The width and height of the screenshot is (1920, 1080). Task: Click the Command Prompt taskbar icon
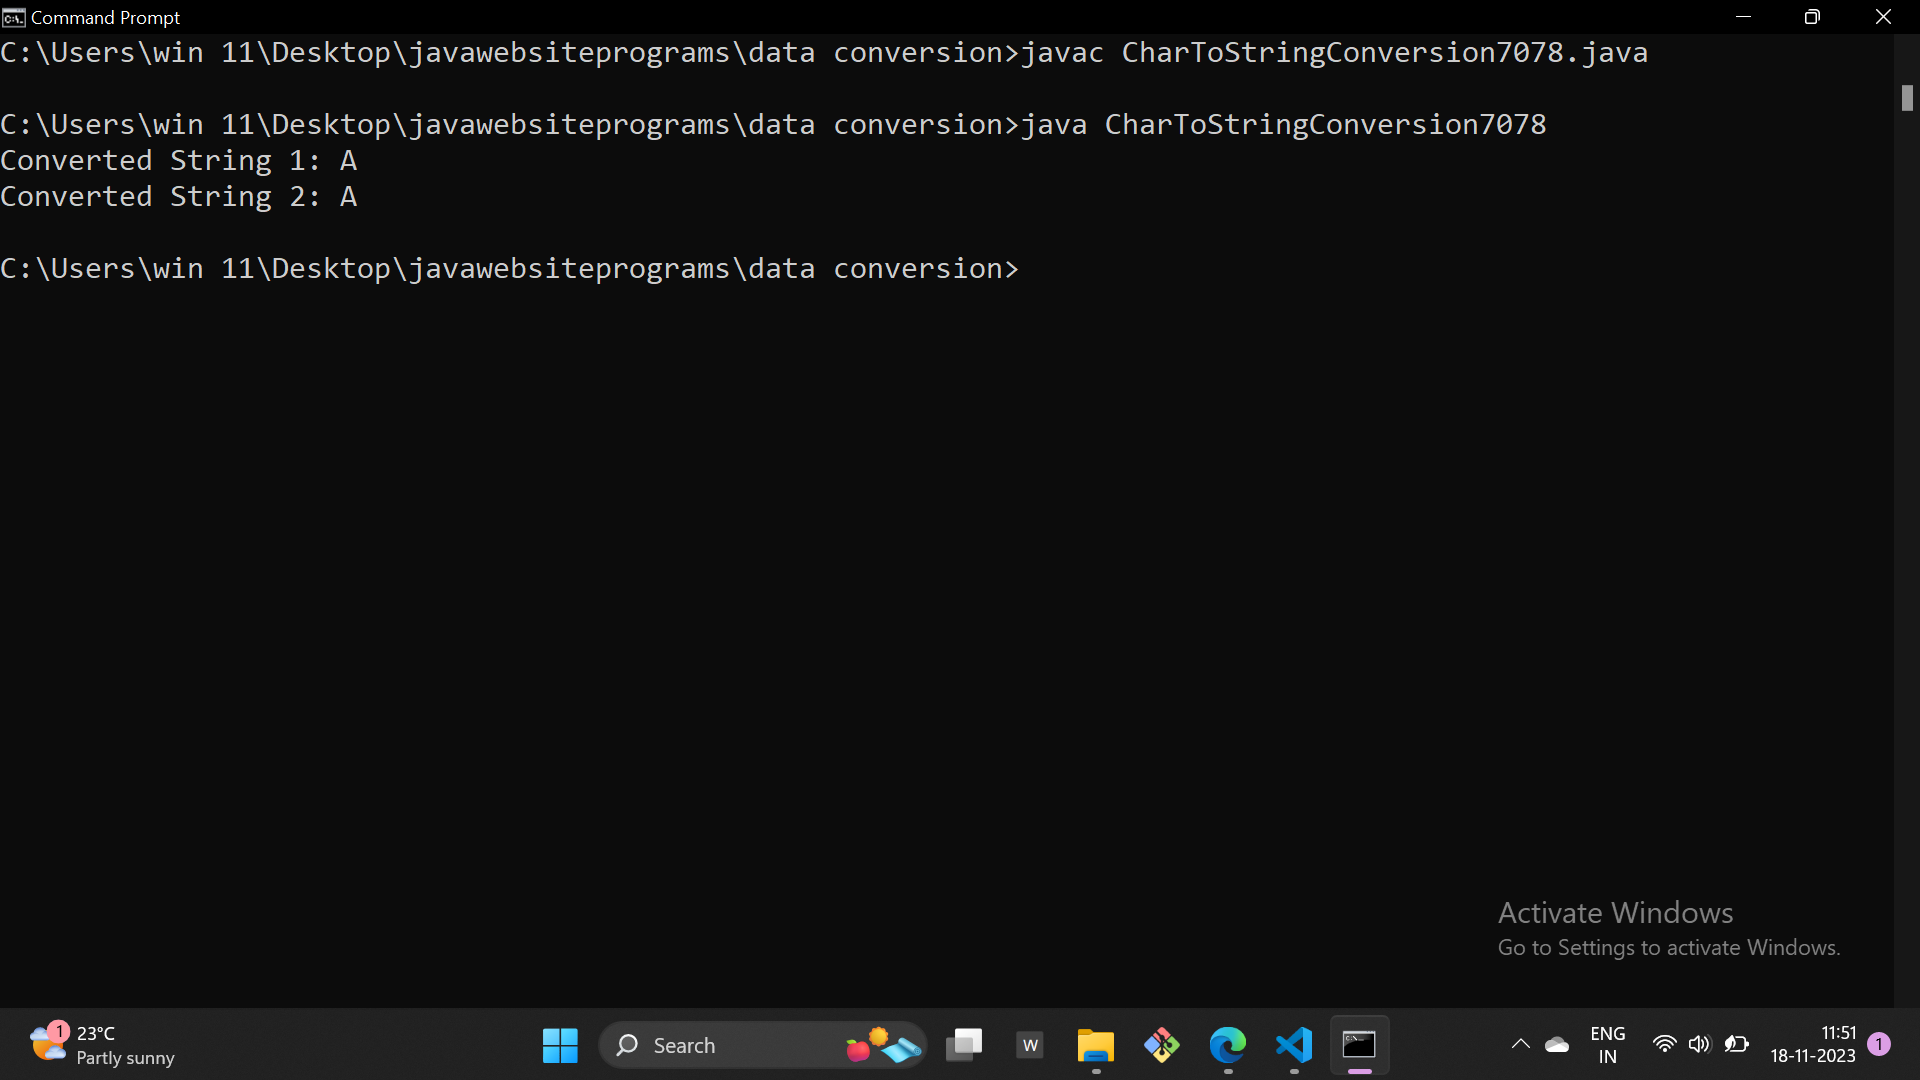[x=1359, y=1045]
